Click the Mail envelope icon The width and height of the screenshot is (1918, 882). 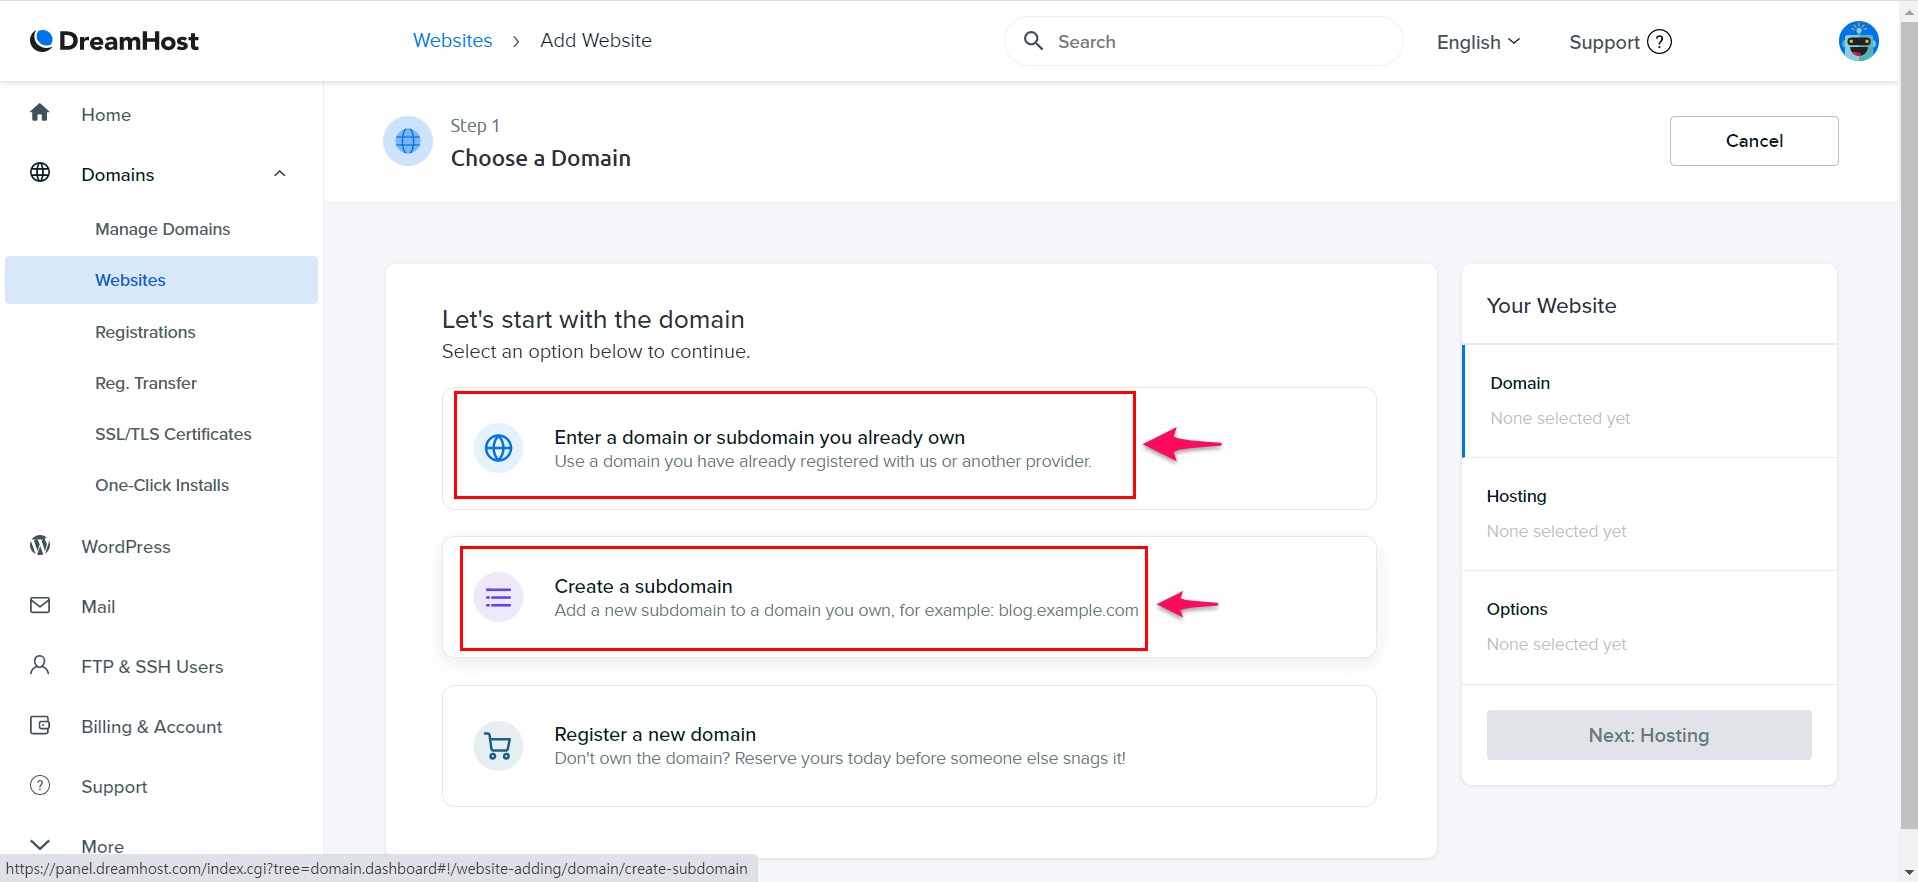click(x=40, y=605)
